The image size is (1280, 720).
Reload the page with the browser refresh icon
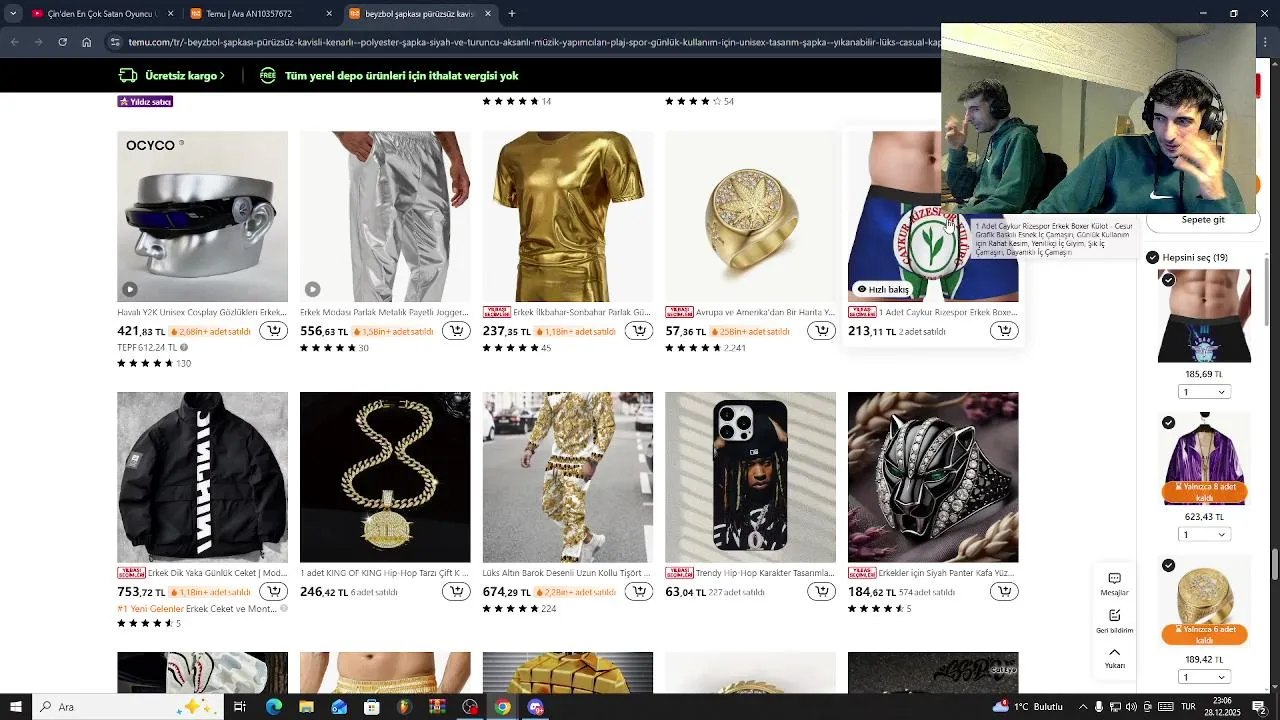[x=62, y=42]
